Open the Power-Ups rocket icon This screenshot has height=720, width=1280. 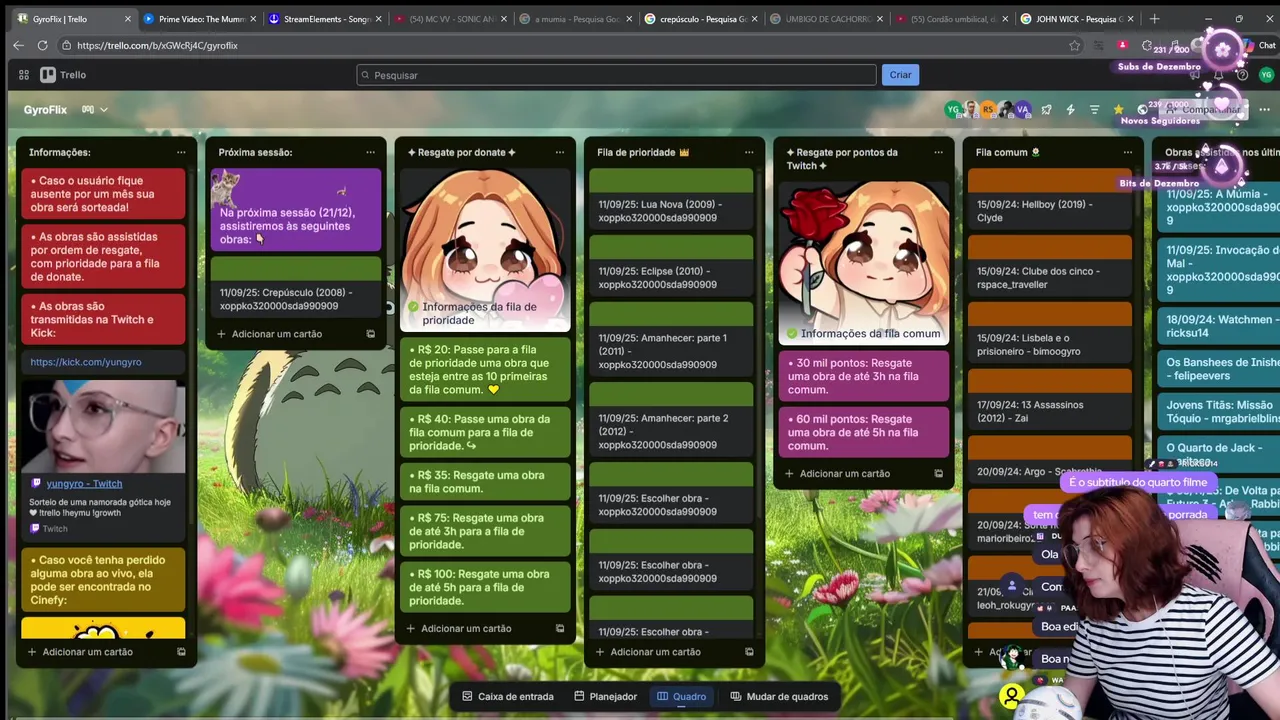[x=1046, y=110]
